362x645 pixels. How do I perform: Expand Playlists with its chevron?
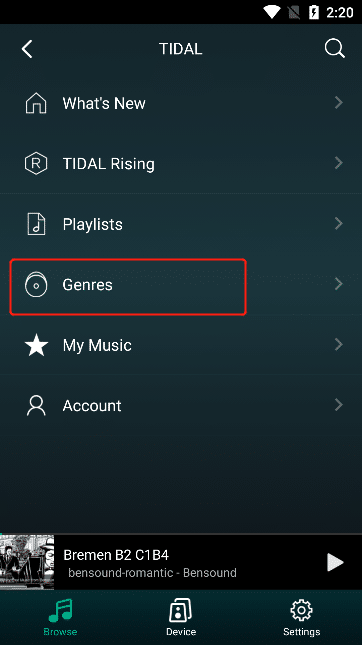click(339, 223)
